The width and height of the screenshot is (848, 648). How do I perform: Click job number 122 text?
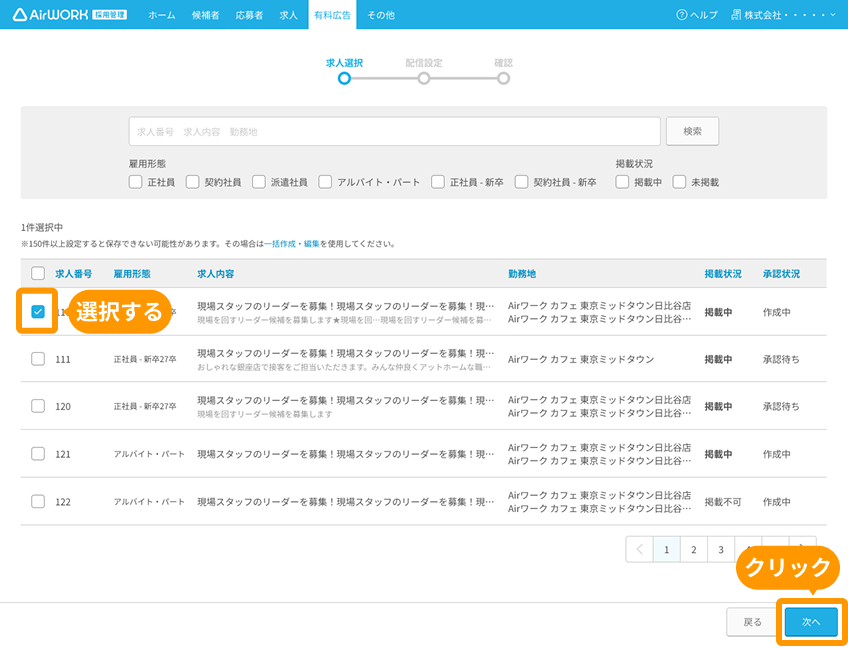pyautogui.click(x=63, y=502)
